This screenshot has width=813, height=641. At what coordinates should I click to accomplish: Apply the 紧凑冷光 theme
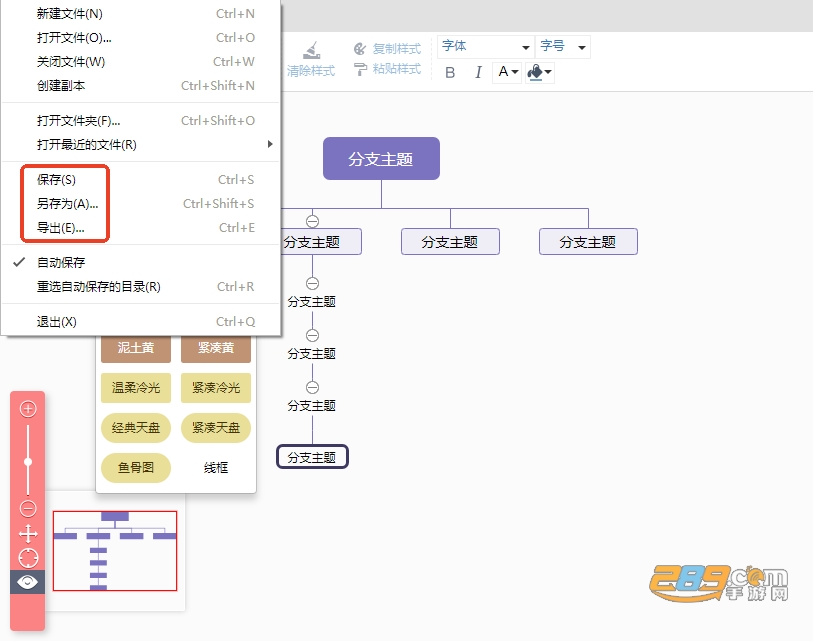click(216, 387)
